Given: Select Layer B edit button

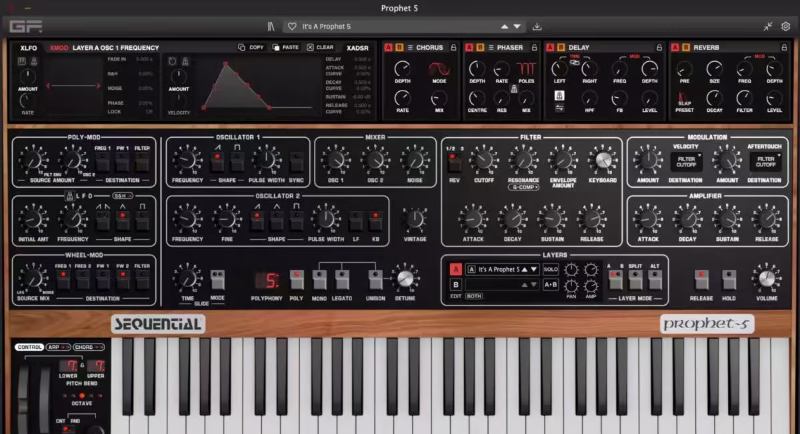Looking at the screenshot, I should (456, 285).
